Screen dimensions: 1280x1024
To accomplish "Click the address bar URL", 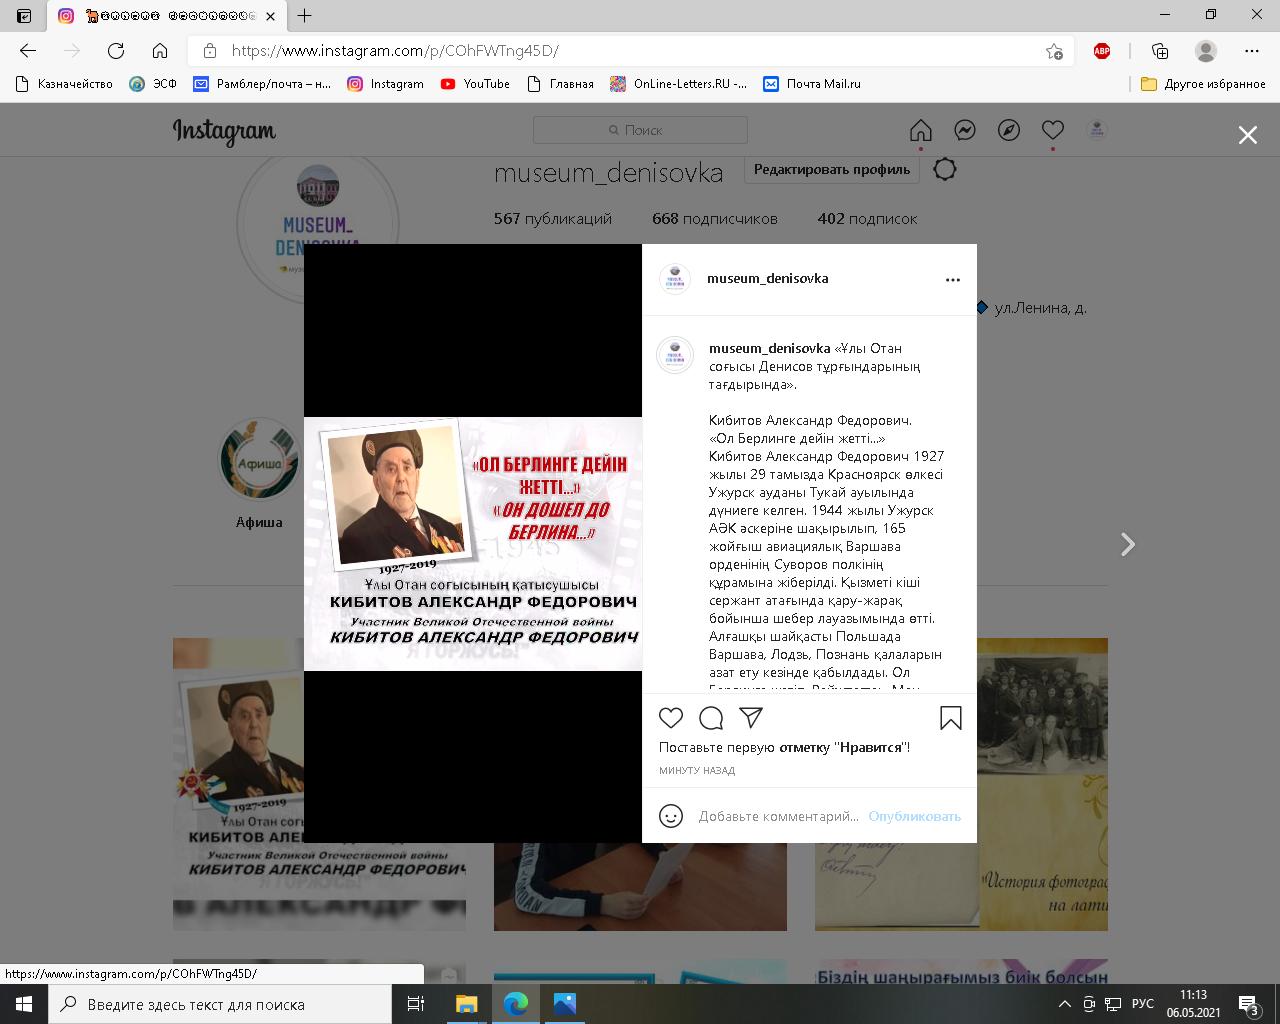I will click(395, 51).
